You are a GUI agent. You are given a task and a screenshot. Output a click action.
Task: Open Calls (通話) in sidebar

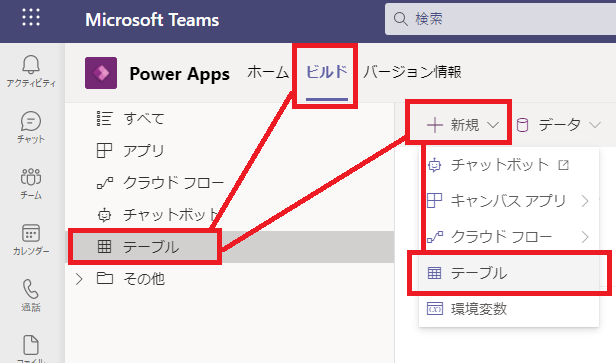click(x=31, y=295)
